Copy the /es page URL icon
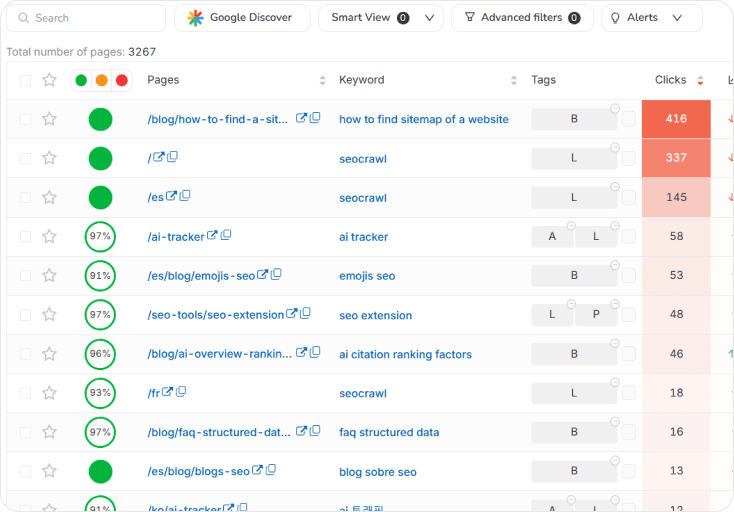This screenshot has height=512, width=734. coord(185,195)
